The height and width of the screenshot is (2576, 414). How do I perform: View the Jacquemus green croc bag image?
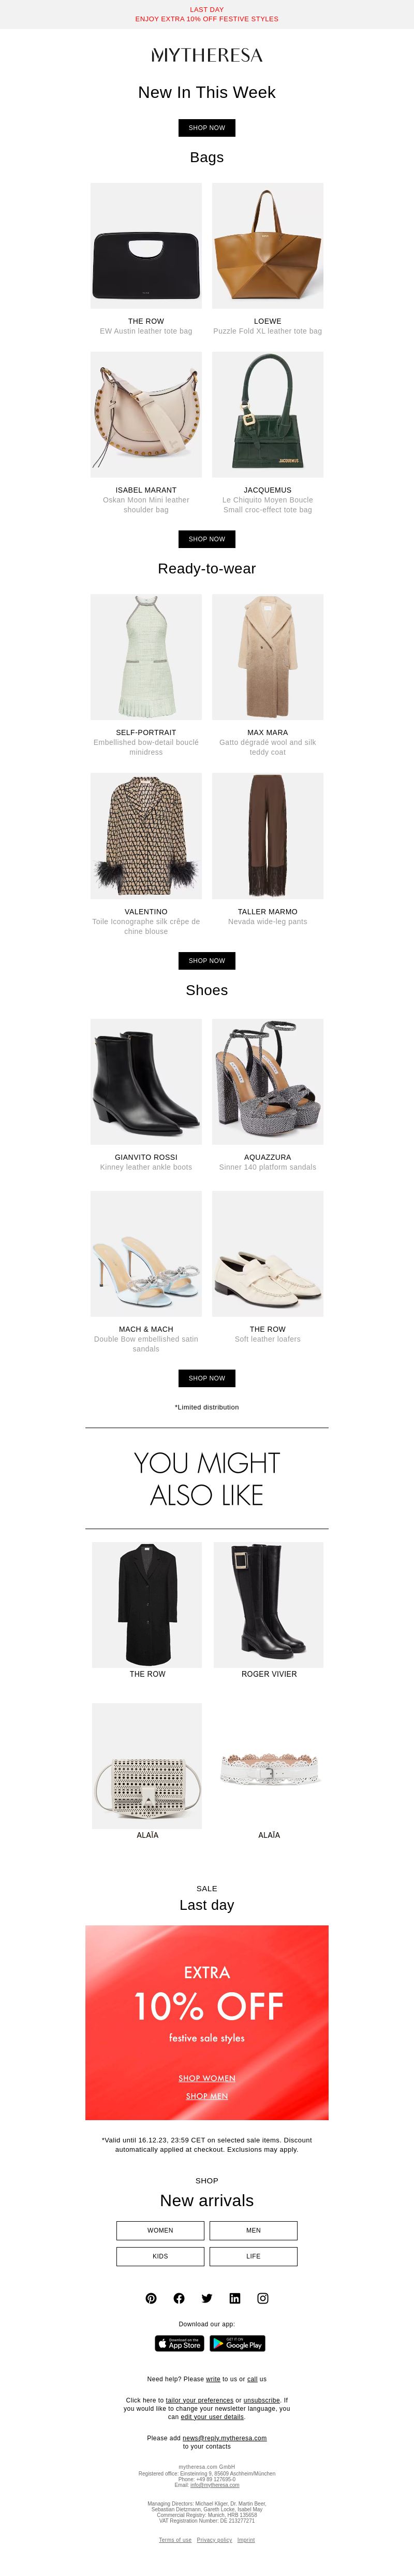click(268, 414)
